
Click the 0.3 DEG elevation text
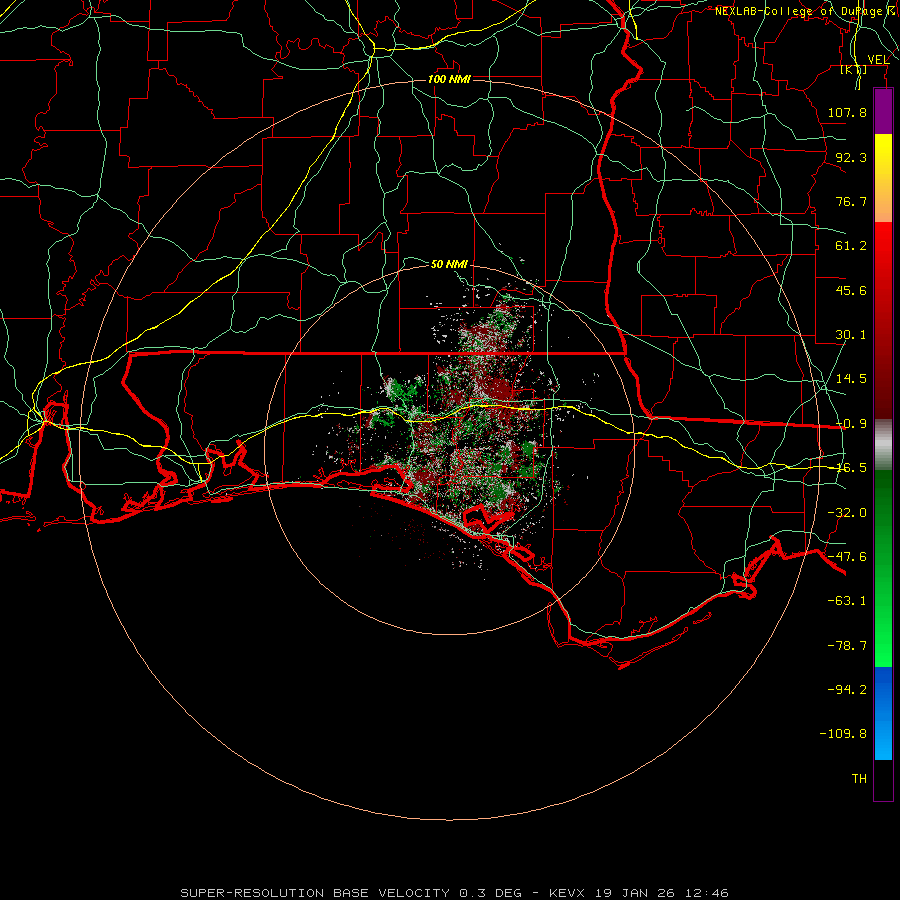490,893
